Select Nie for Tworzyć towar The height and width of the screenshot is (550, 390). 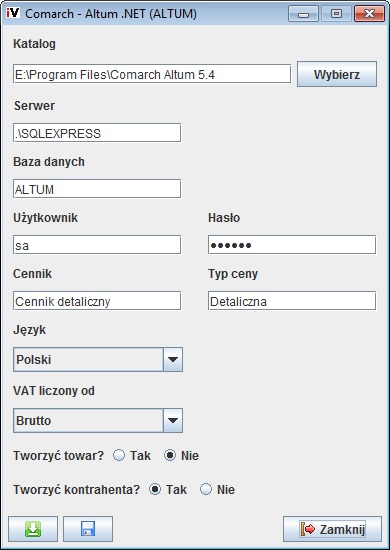coord(170,456)
